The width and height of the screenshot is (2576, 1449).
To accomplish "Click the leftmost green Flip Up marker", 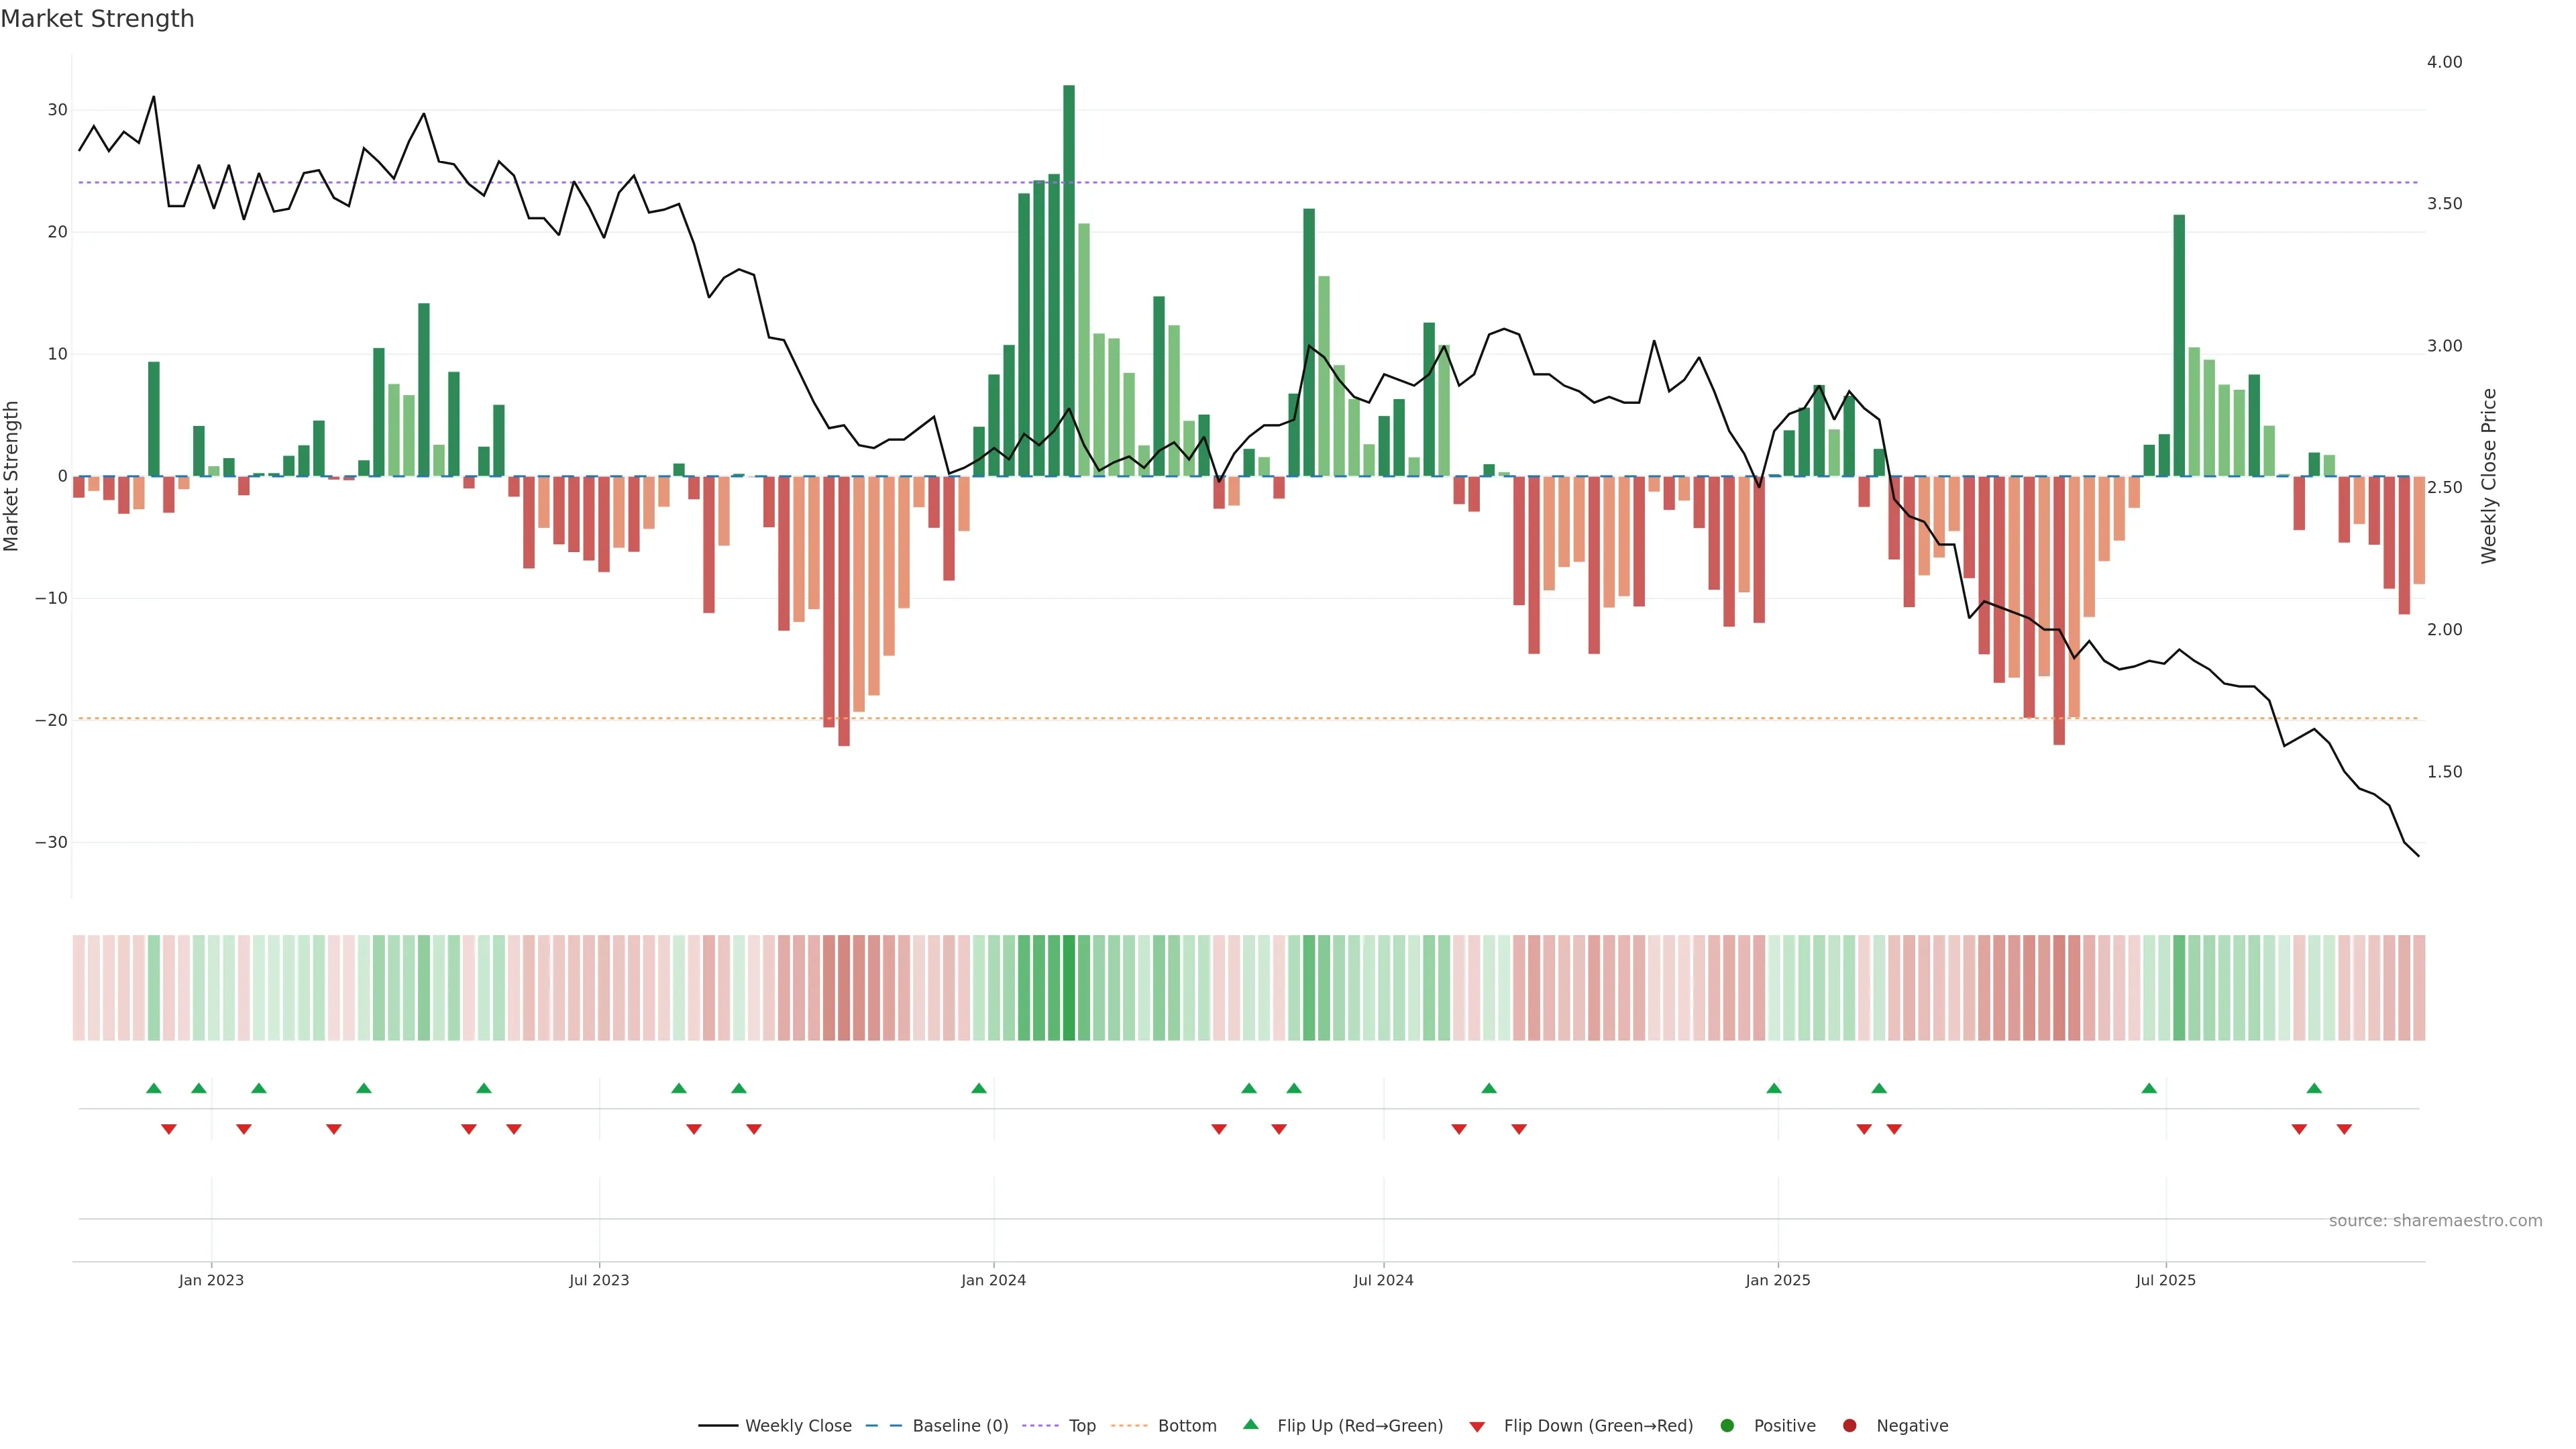I will 154,1088.
